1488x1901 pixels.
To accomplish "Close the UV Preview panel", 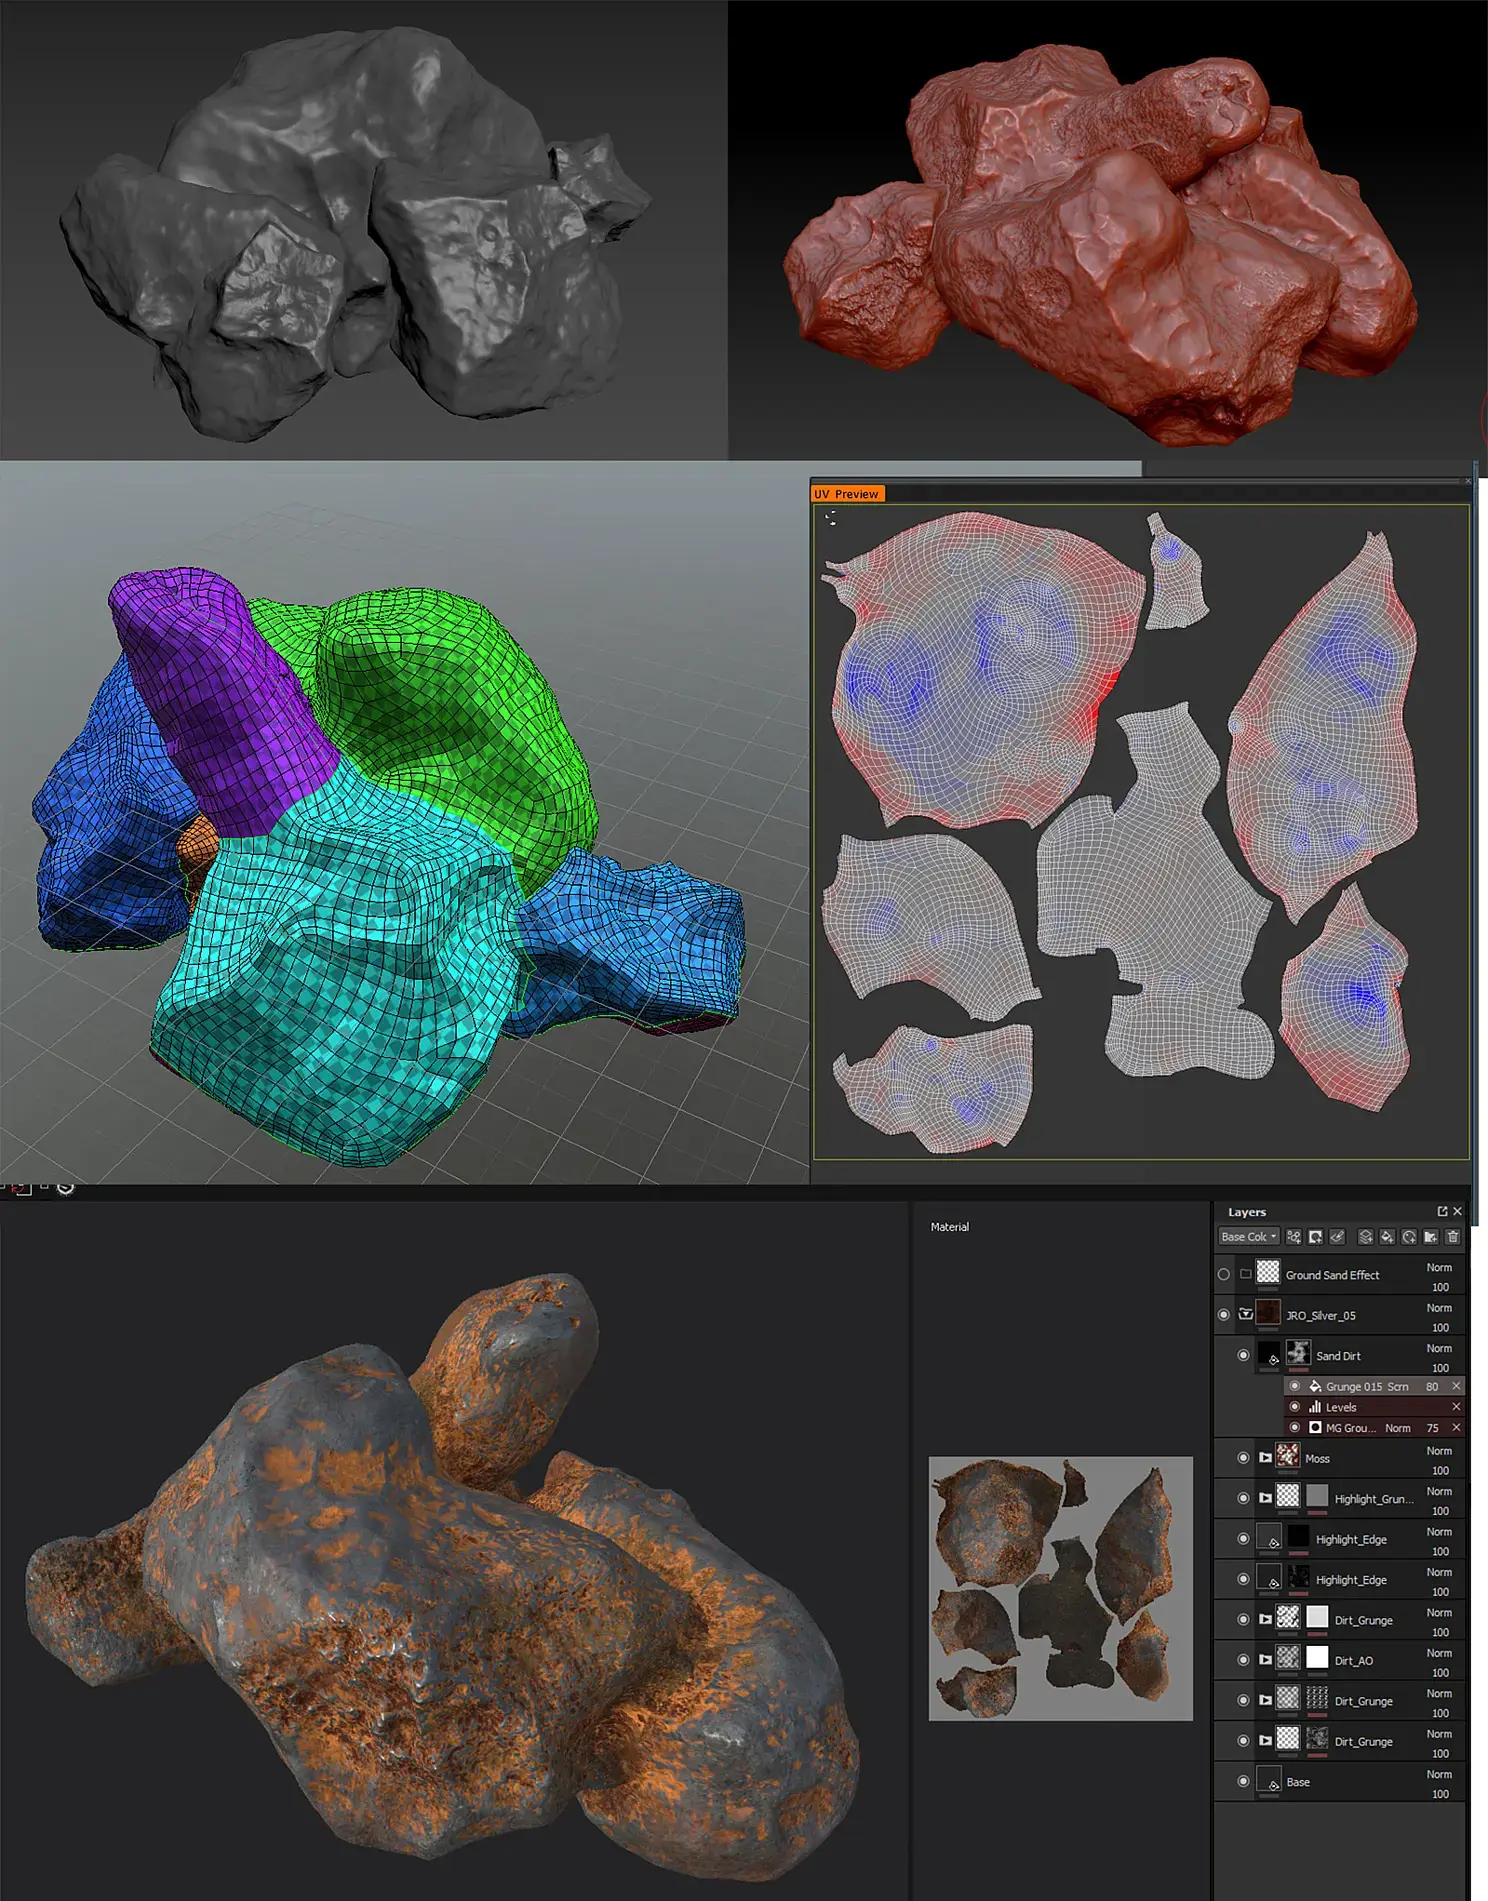I will point(1468,481).
